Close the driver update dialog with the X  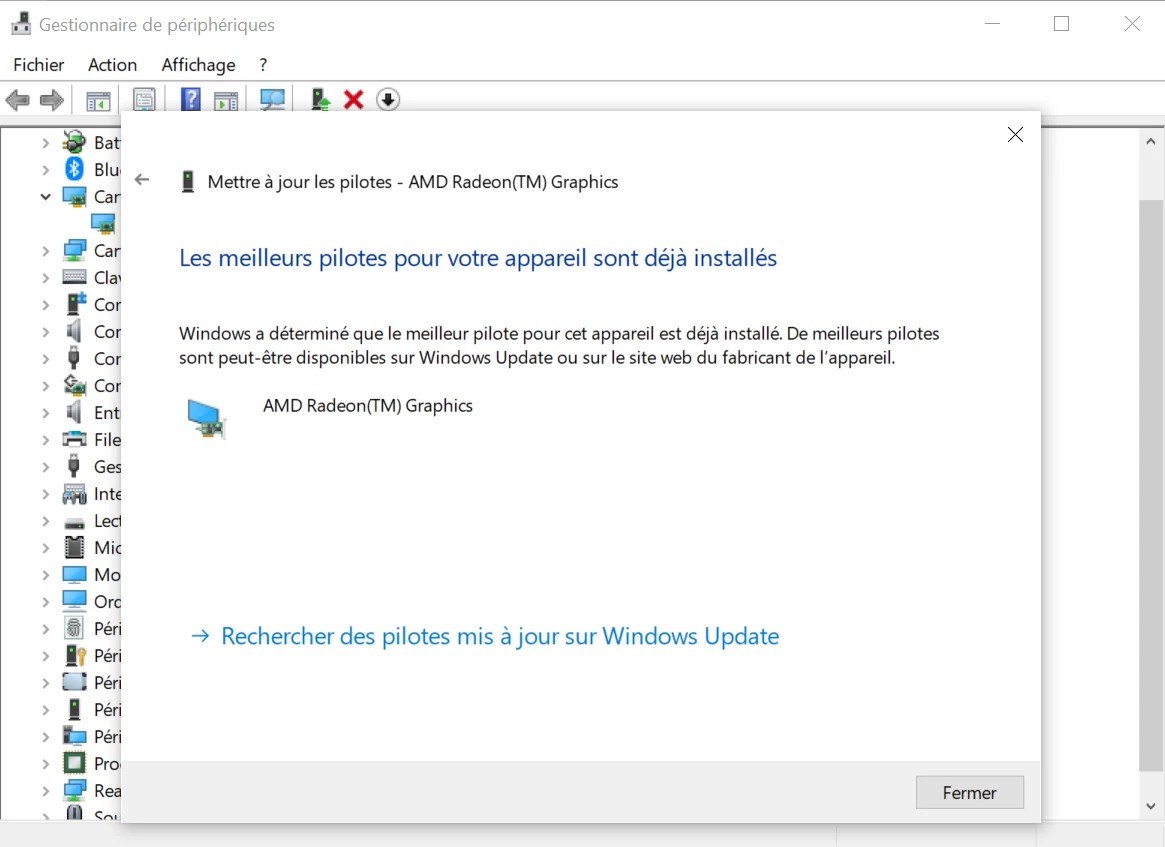tap(1015, 134)
